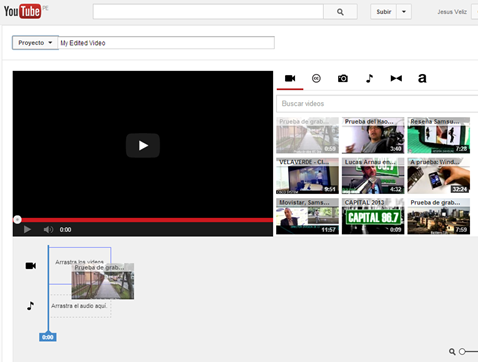
Task: Expand the Subir dropdown arrow
Action: click(x=404, y=12)
